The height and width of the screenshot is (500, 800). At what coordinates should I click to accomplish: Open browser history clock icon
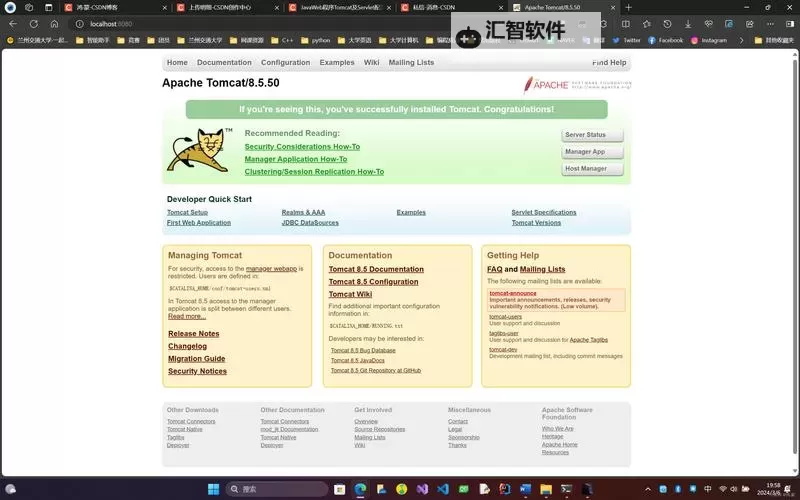pos(667,24)
